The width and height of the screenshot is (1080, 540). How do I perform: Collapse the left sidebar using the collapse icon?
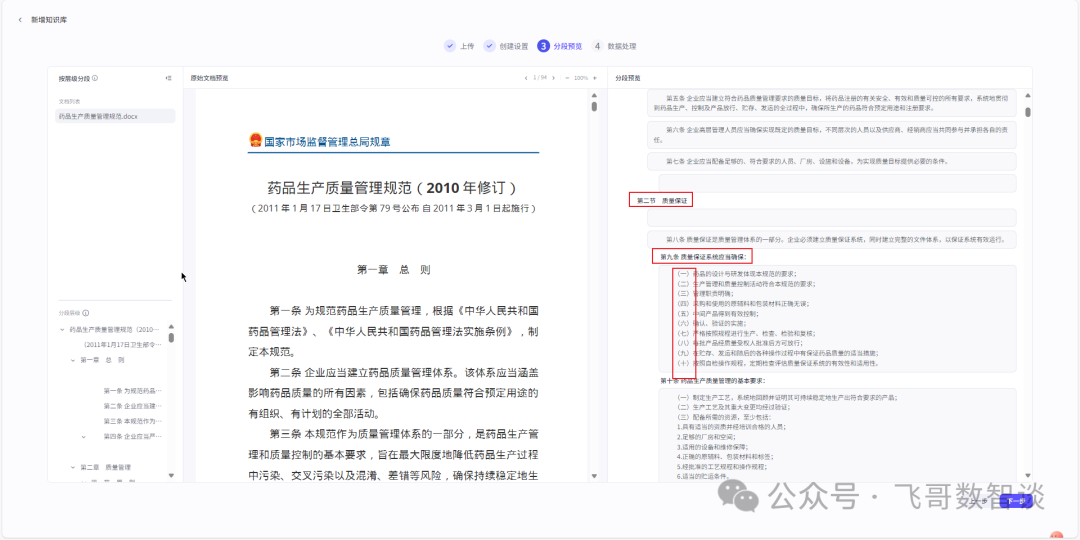169,78
